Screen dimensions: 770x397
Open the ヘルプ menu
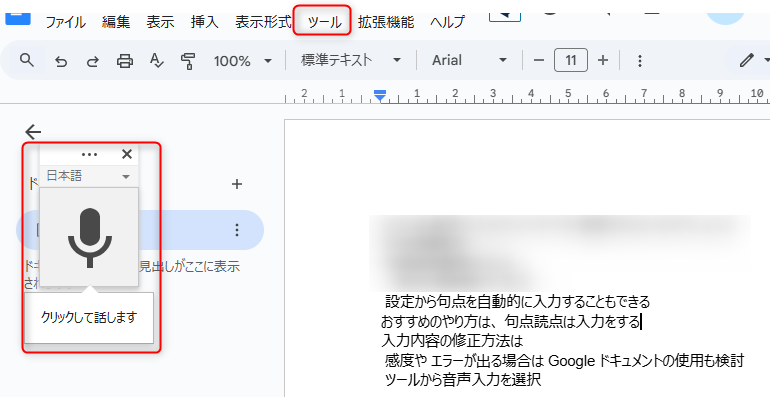(447, 22)
